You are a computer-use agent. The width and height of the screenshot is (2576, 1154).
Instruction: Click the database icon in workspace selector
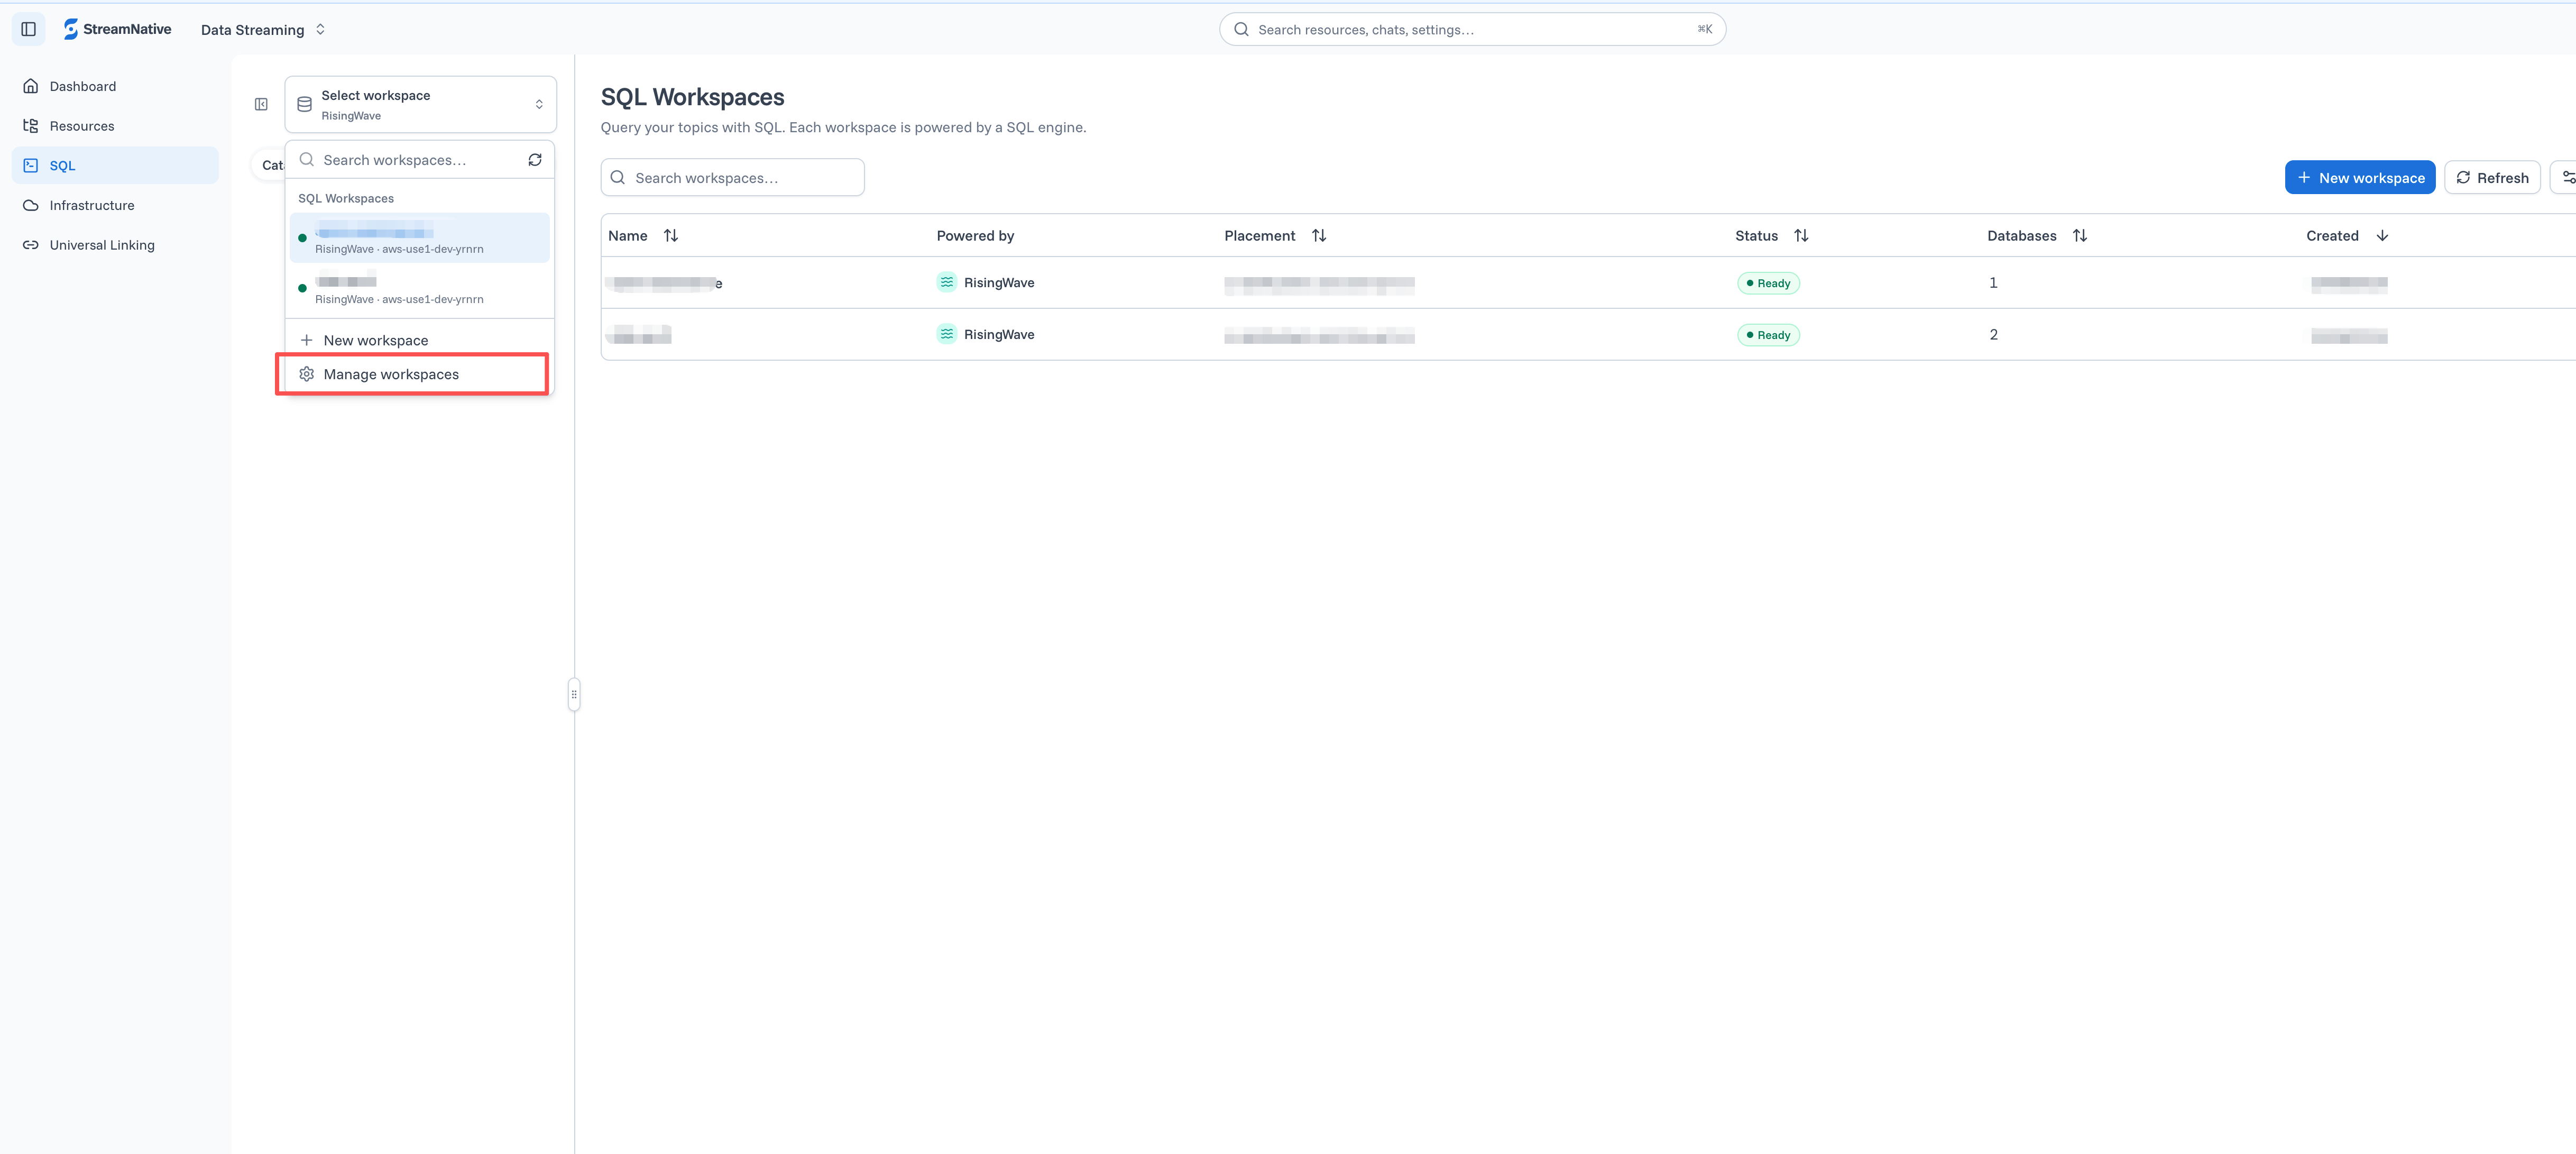tap(305, 104)
